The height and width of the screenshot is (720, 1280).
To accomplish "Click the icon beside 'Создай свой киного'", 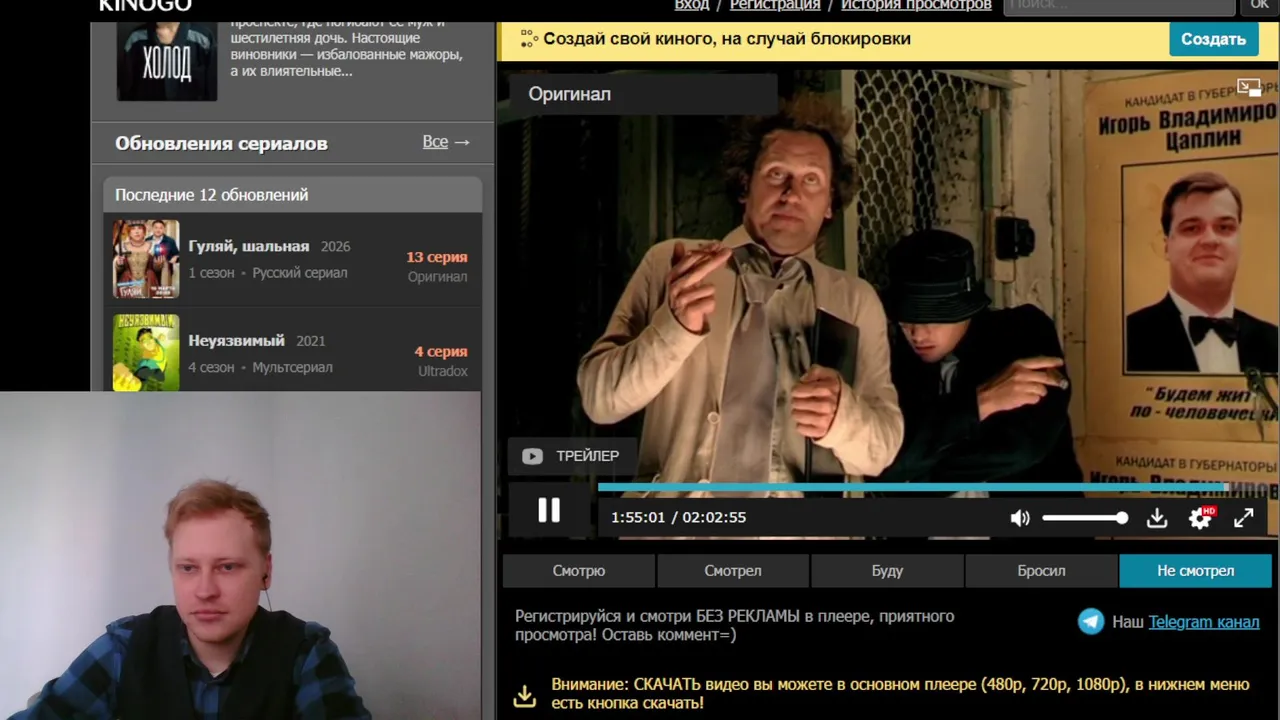I will (529, 39).
